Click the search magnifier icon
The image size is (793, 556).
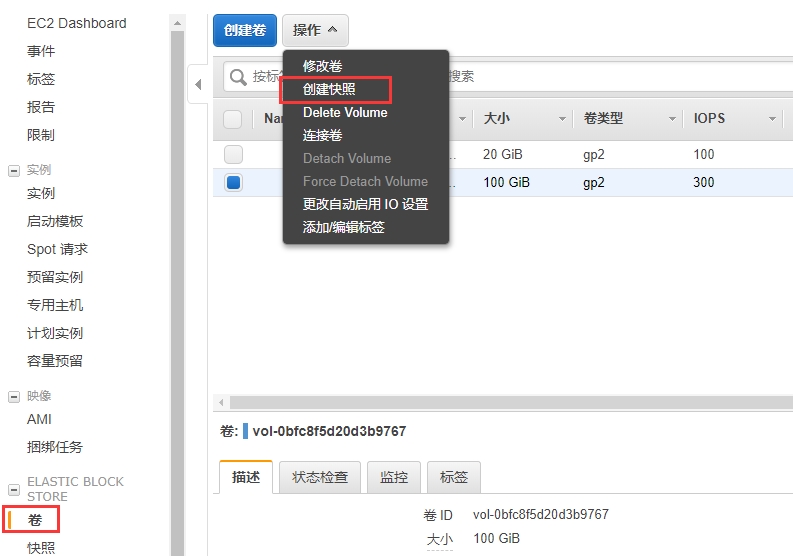tap(237, 77)
